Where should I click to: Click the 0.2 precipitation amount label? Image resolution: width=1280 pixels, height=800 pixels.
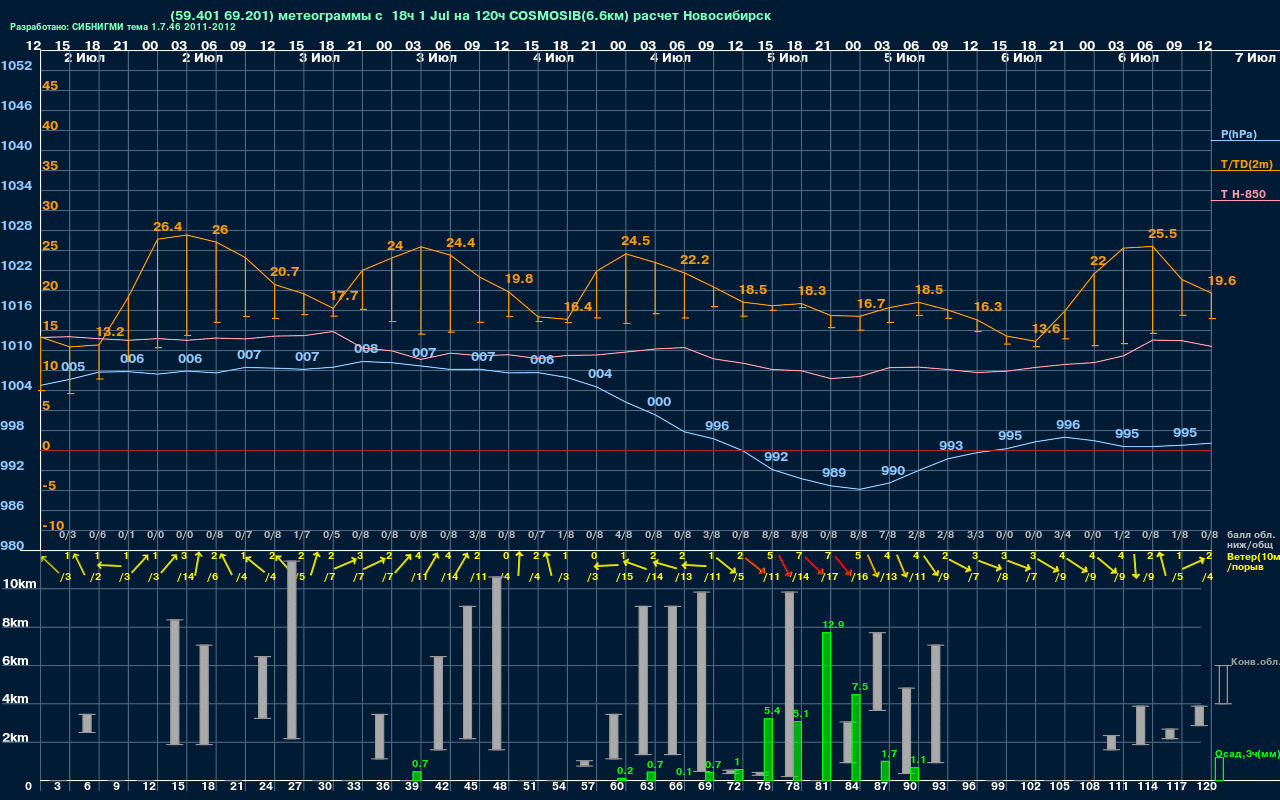coord(626,771)
